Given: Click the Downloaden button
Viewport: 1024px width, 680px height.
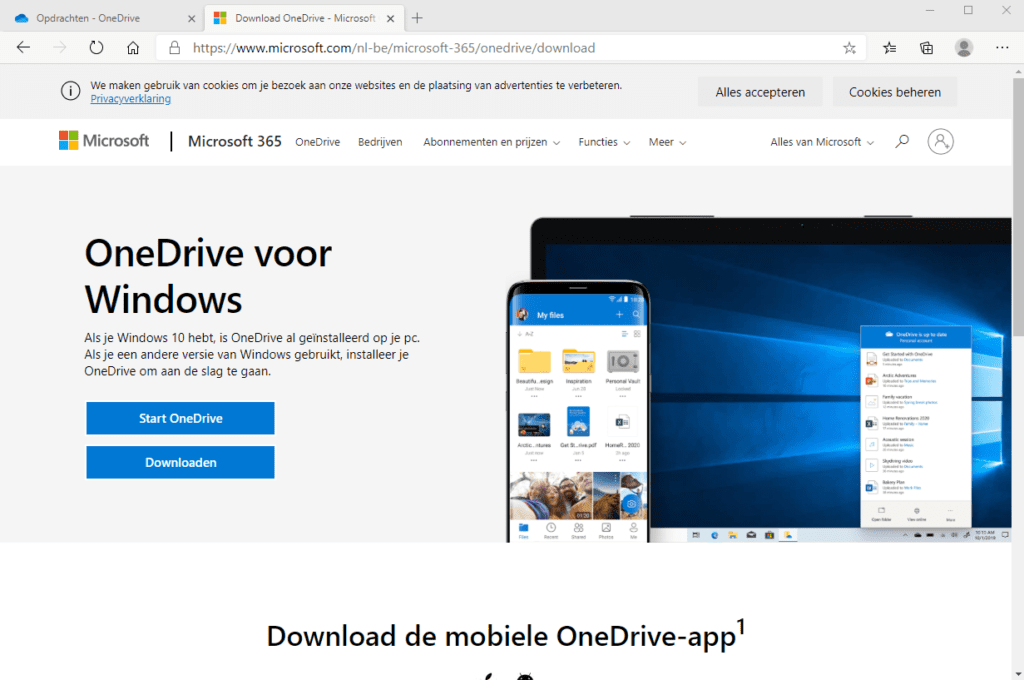Looking at the screenshot, I should click(x=180, y=462).
